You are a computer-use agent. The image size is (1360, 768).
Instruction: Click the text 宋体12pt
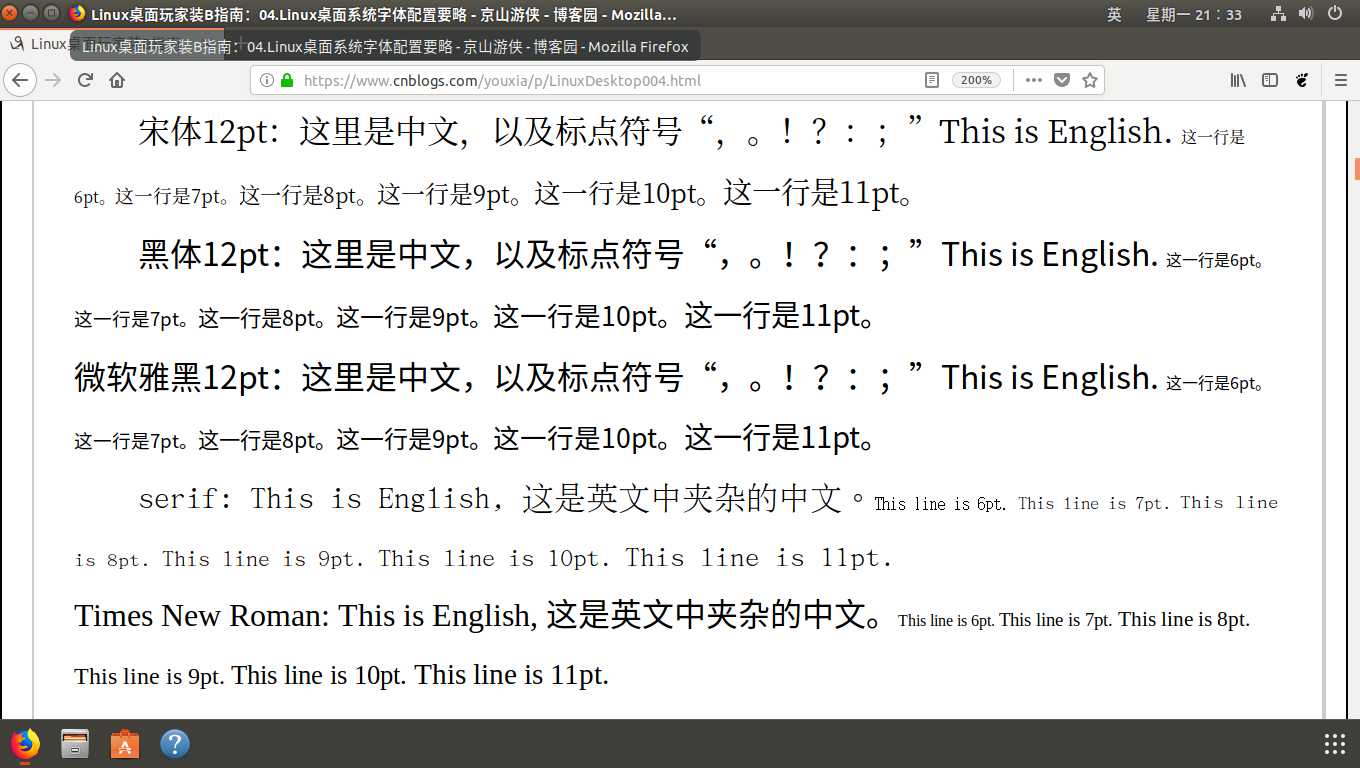pyautogui.click(x=203, y=131)
